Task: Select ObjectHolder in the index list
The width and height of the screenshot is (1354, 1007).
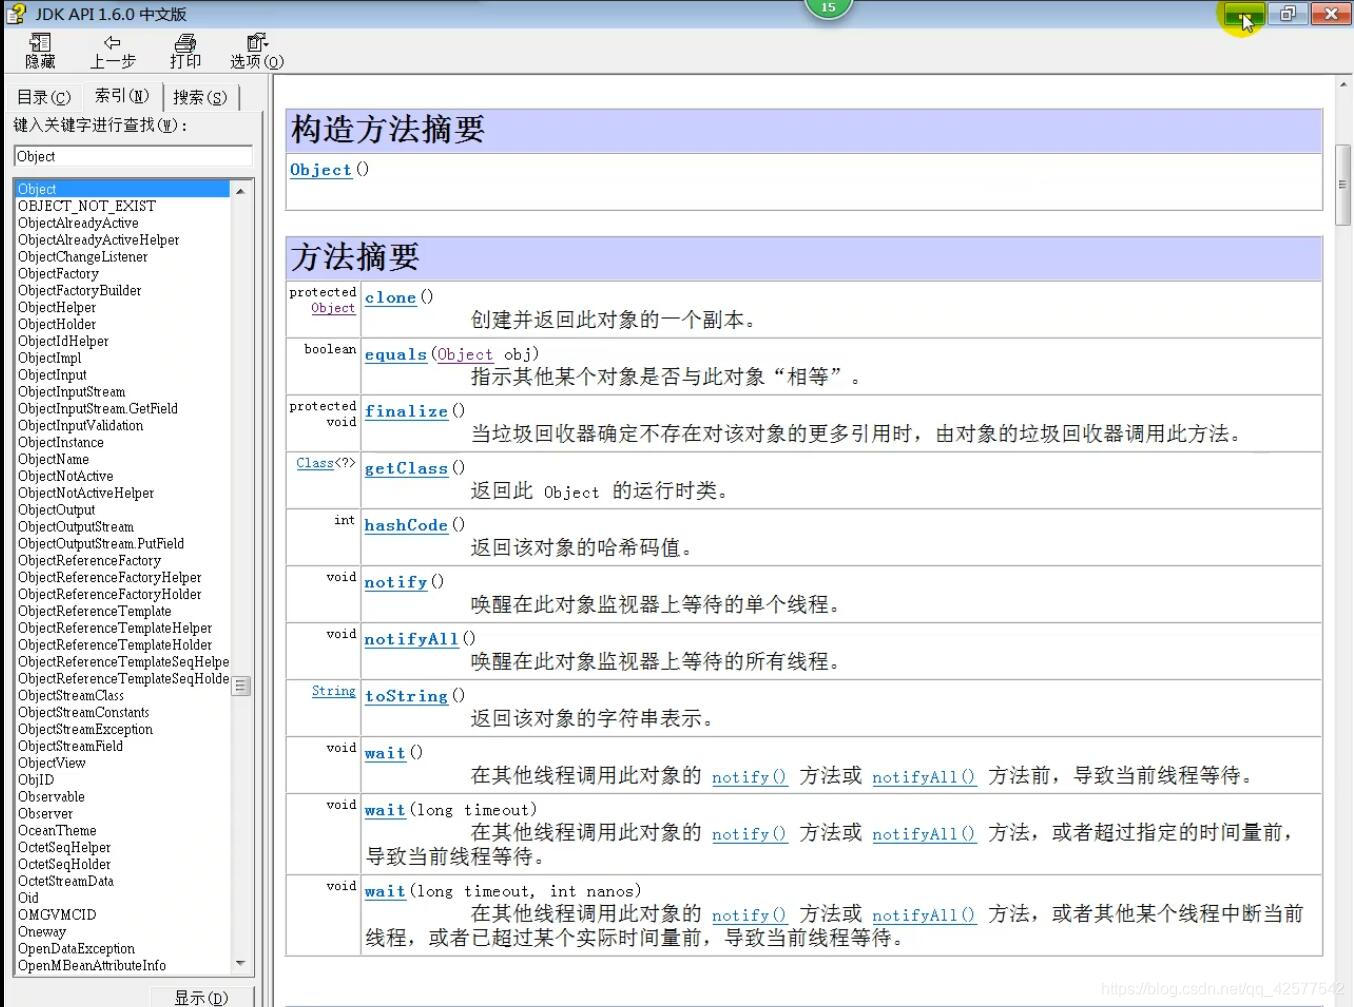Action: click(x=57, y=324)
